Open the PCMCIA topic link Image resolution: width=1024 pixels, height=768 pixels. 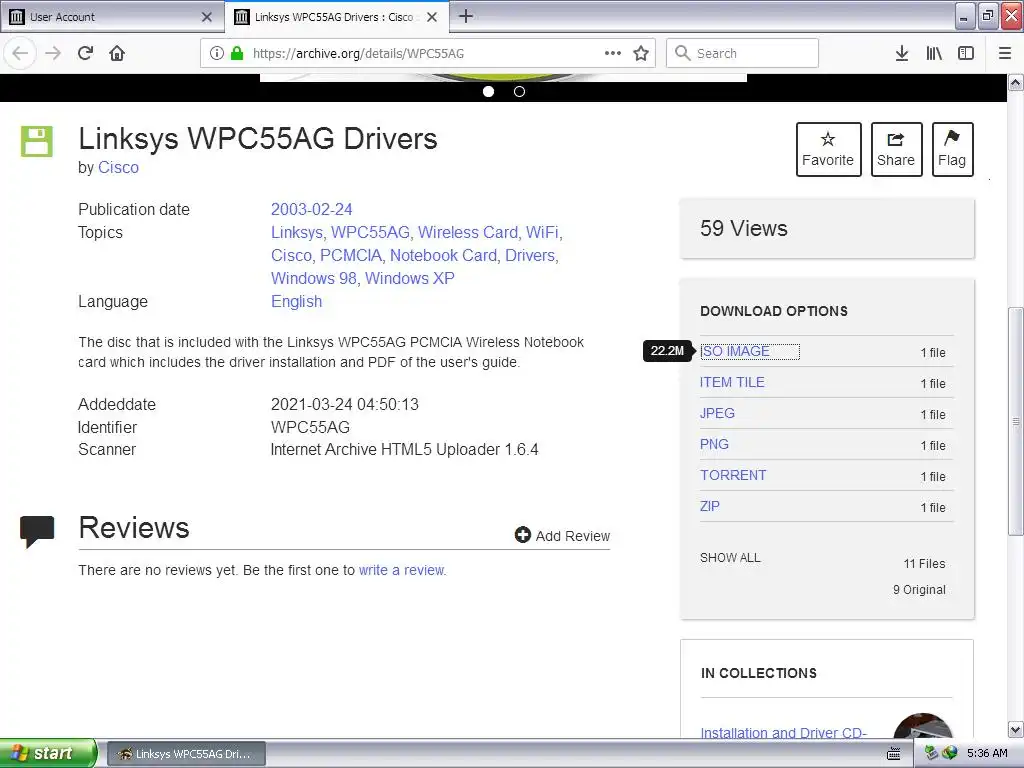click(350, 255)
